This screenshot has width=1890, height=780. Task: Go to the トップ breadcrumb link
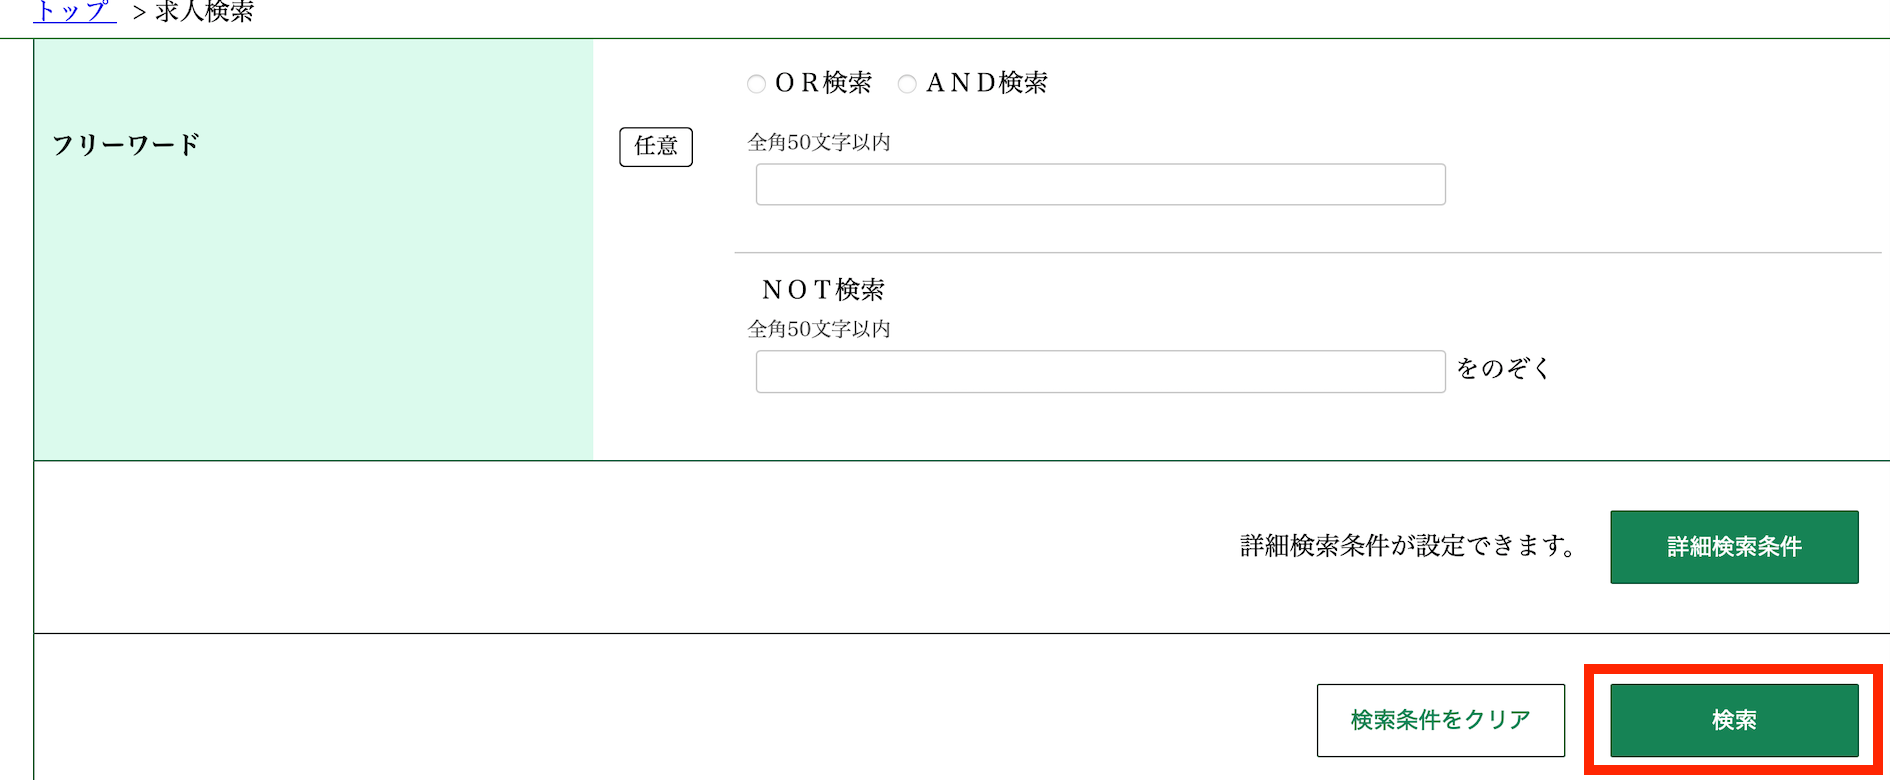coord(75,12)
